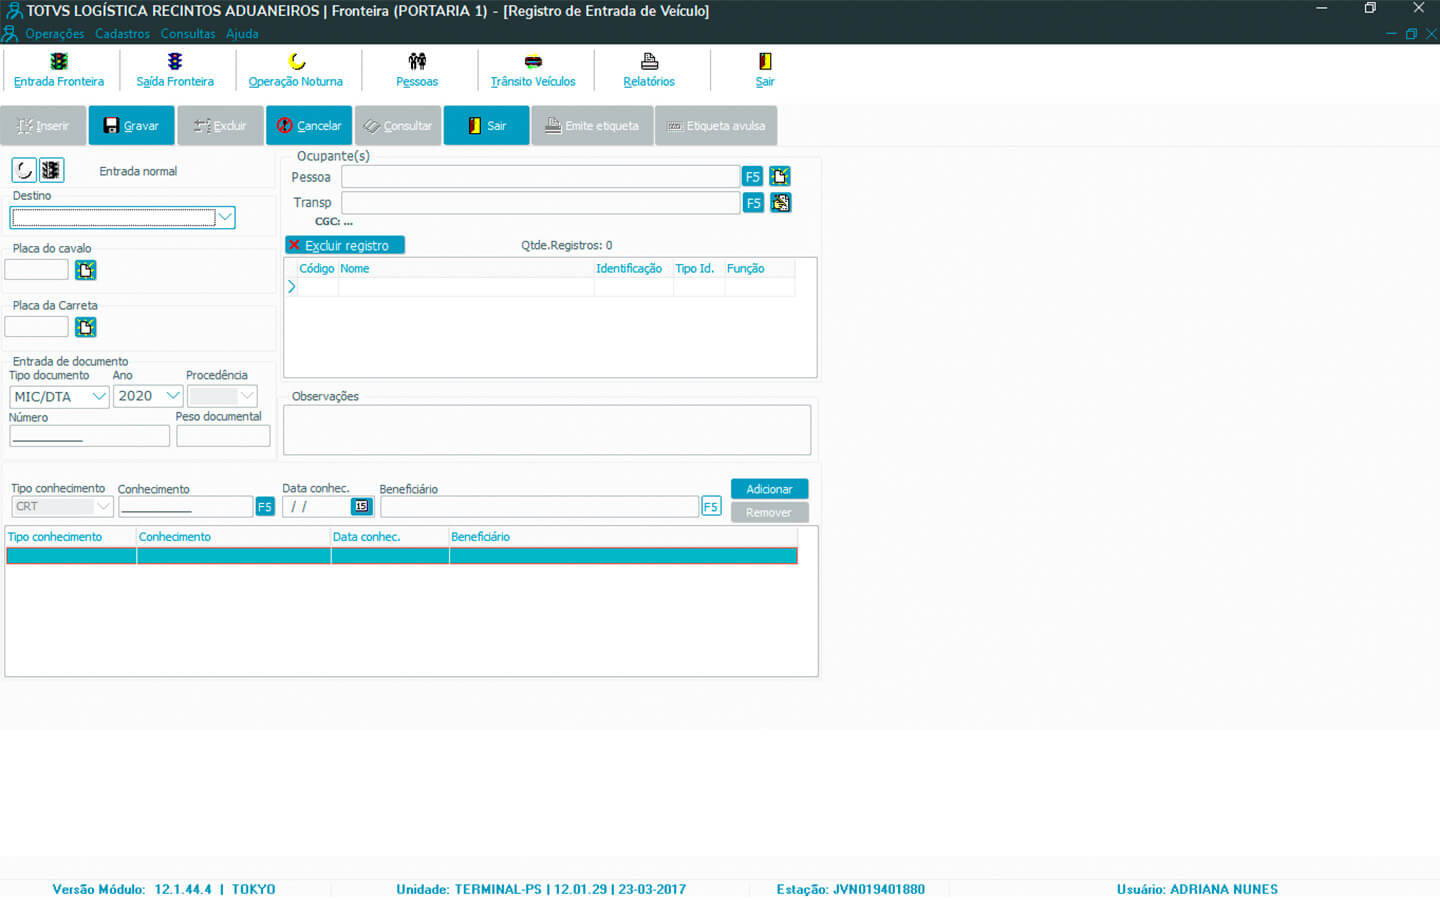Screen dimensions: 1440x900
Task: Toggle the night operation moon button
Action: tap(24, 170)
